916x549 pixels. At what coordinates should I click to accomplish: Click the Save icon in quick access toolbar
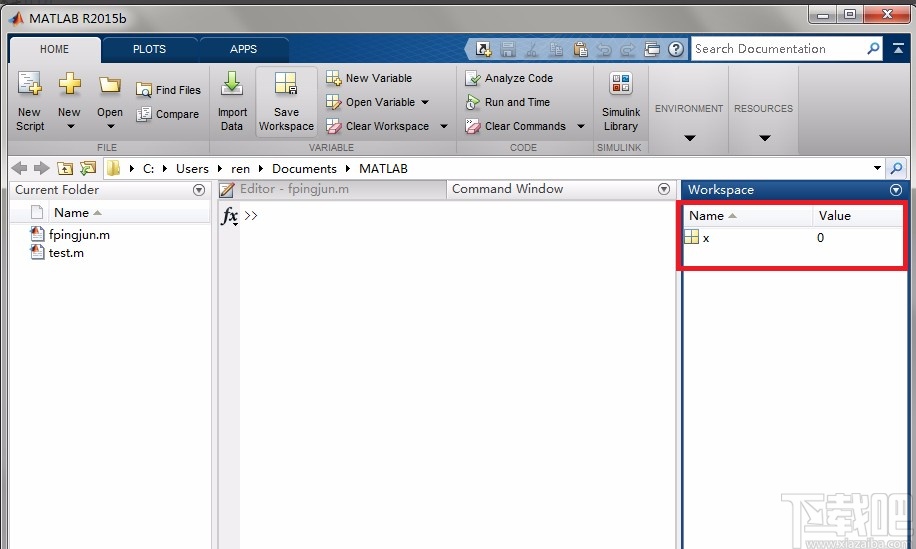click(x=508, y=49)
